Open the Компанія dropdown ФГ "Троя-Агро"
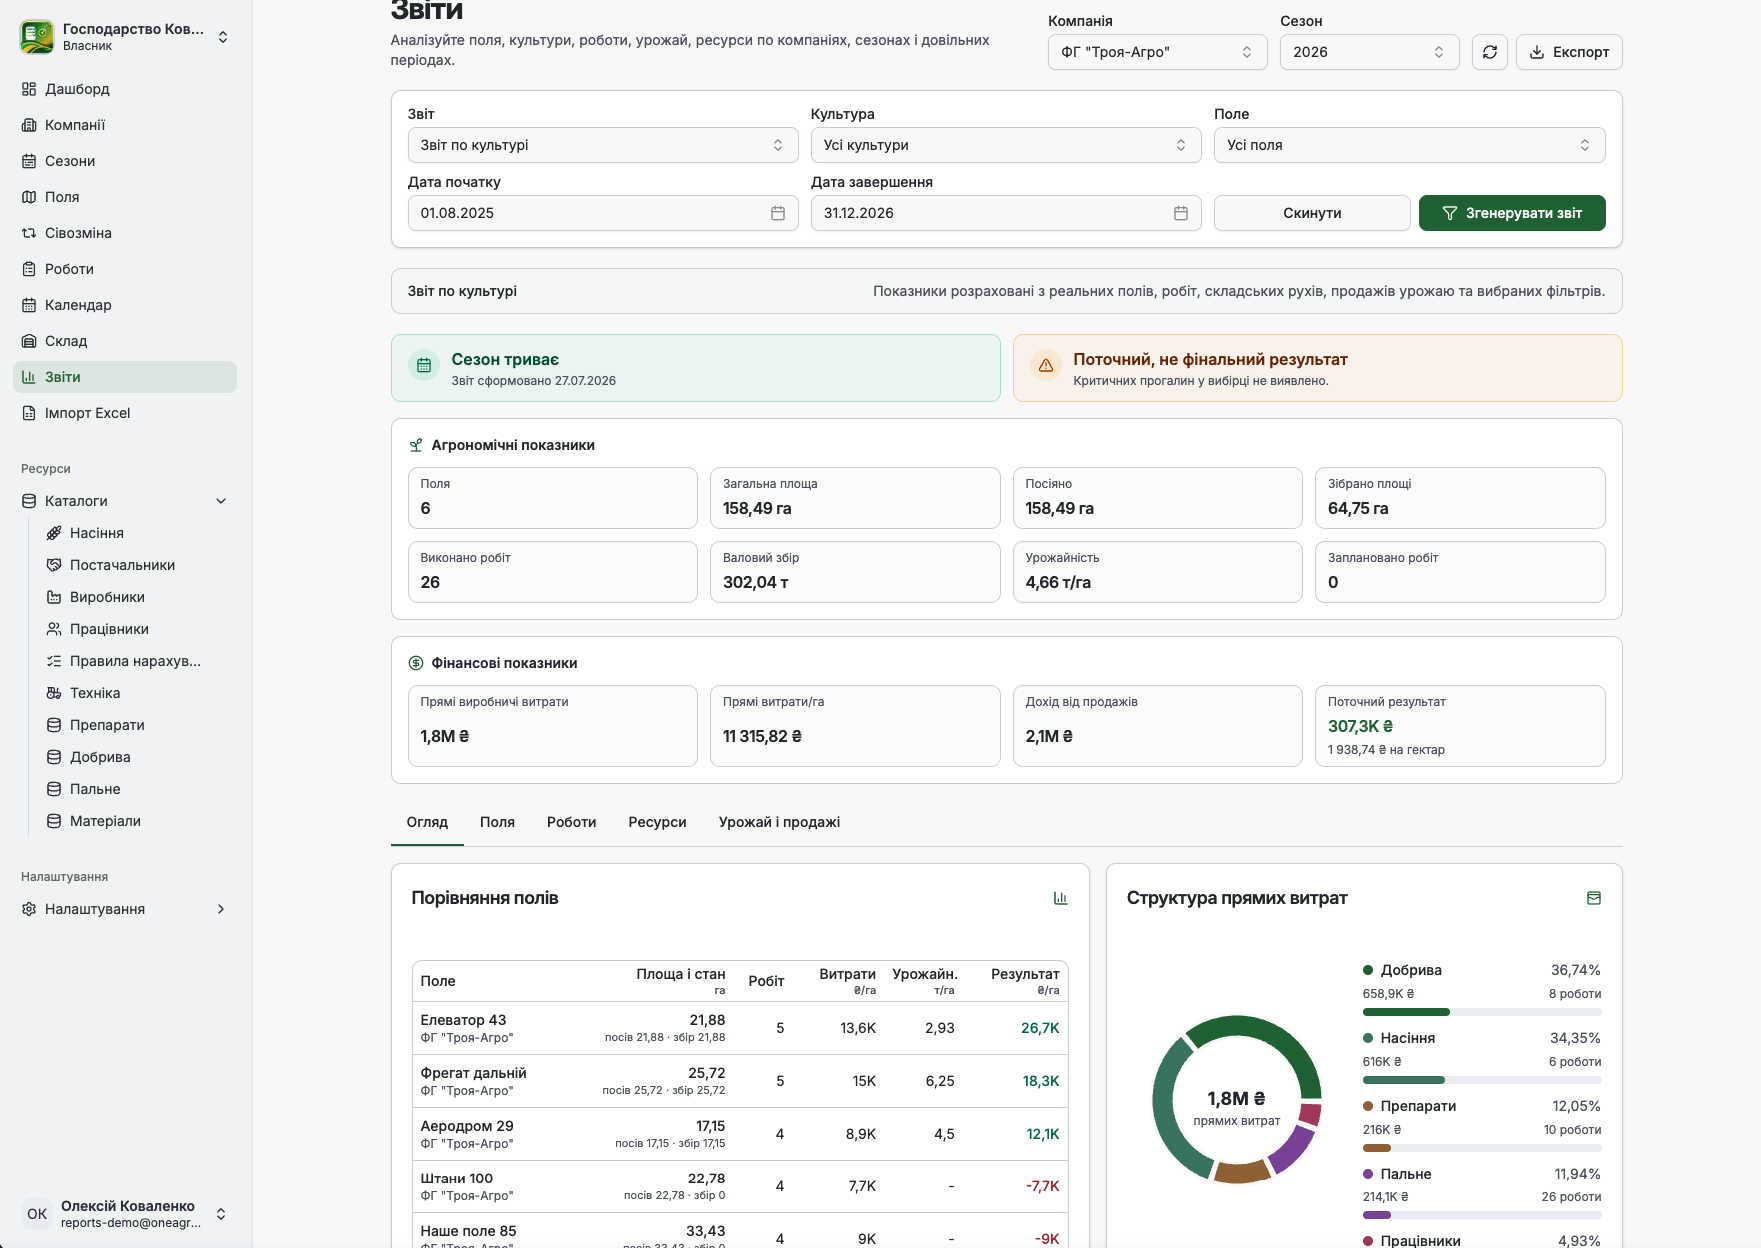 tap(1157, 52)
